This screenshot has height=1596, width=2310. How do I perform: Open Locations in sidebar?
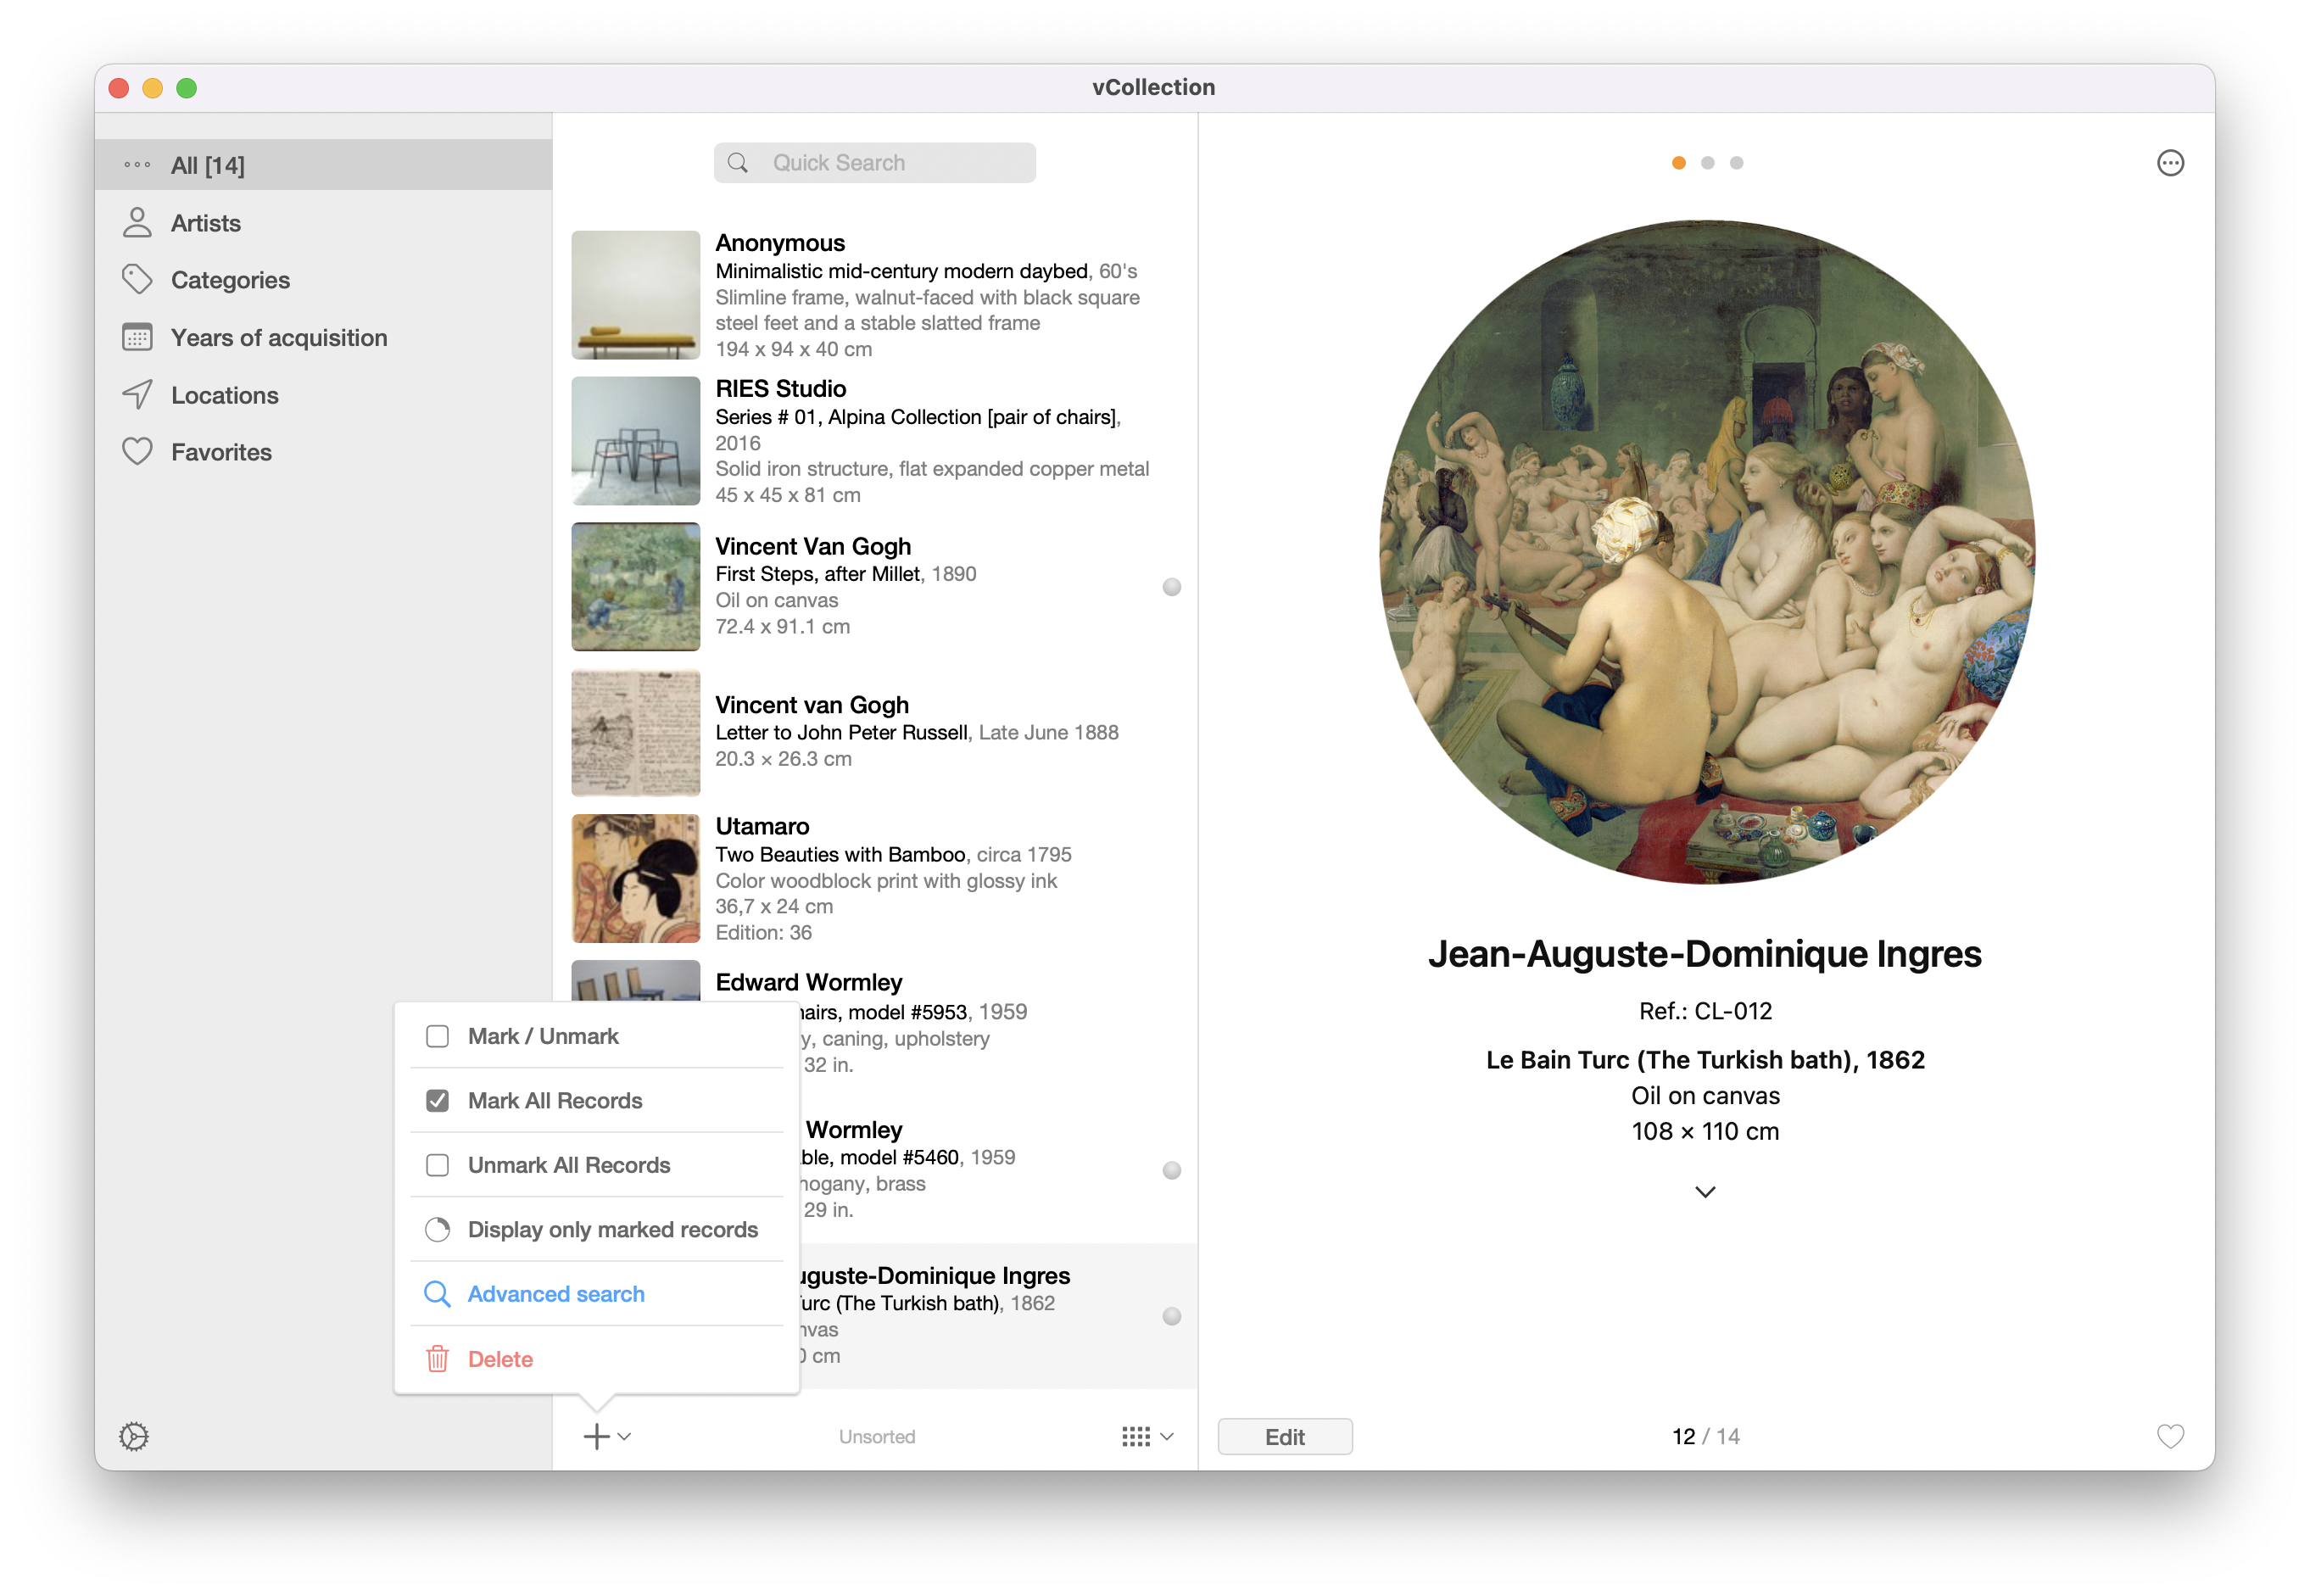[x=323, y=395]
